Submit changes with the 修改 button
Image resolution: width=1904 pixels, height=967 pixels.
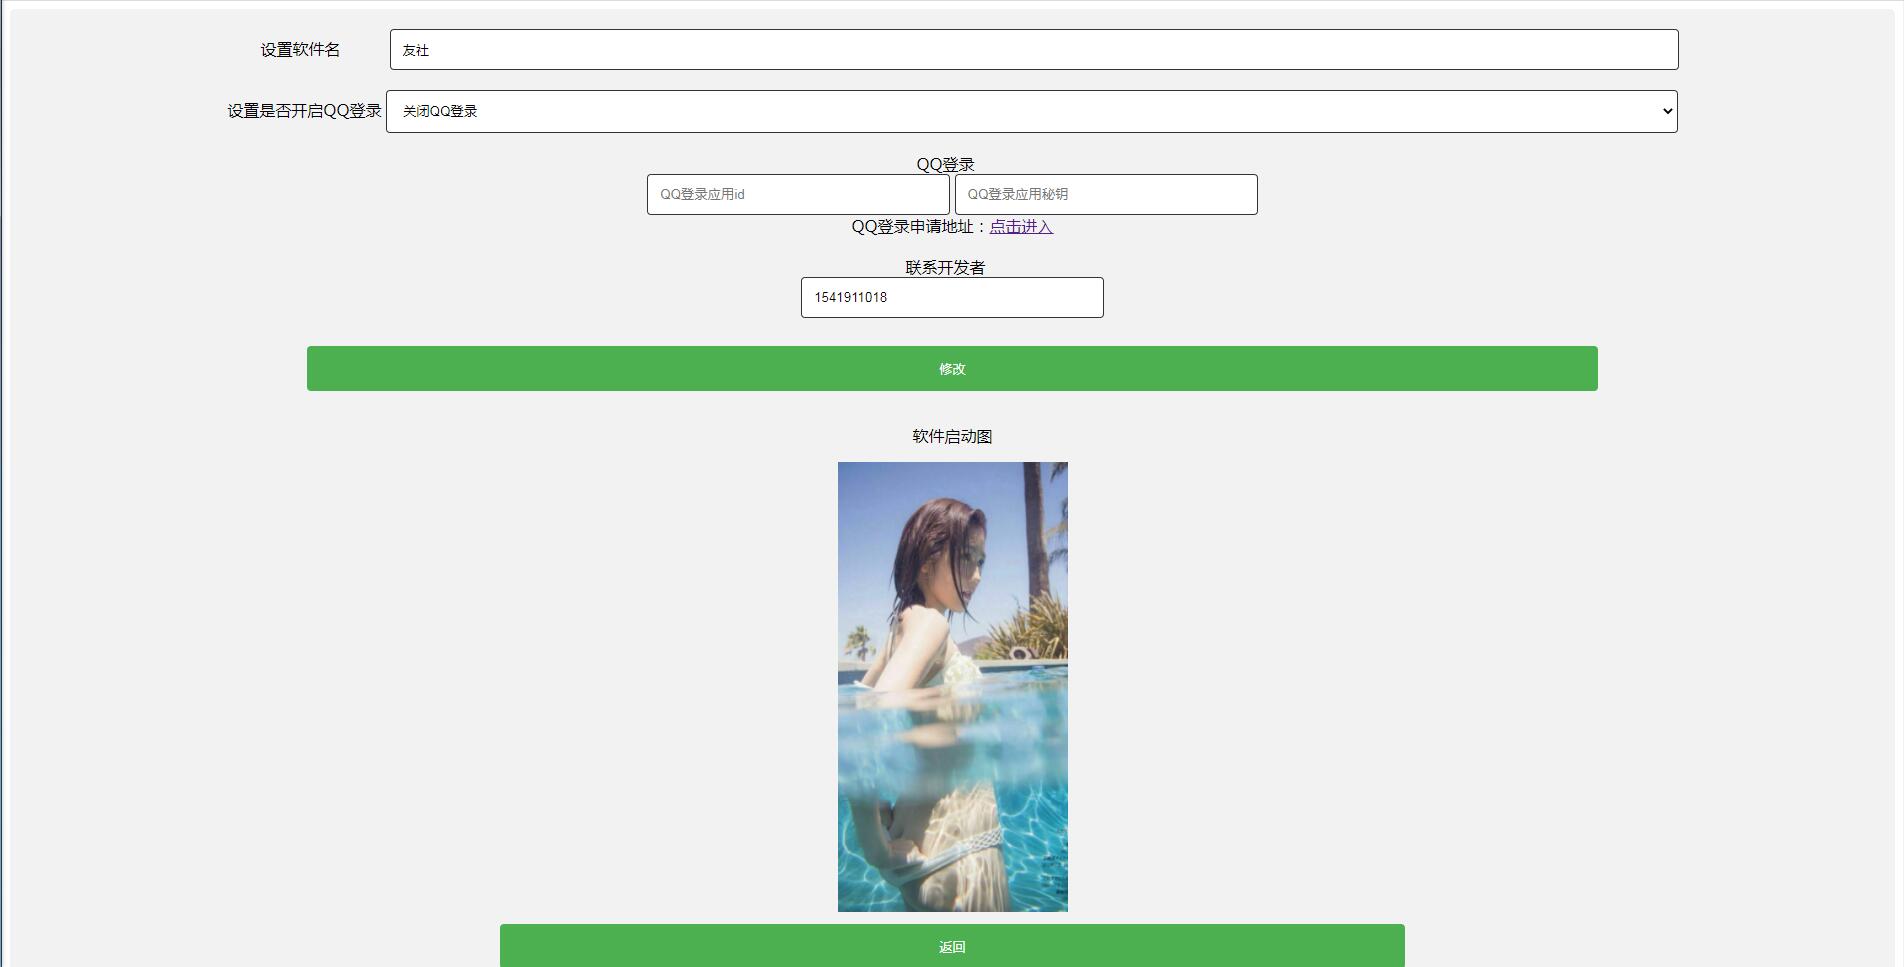coord(952,369)
